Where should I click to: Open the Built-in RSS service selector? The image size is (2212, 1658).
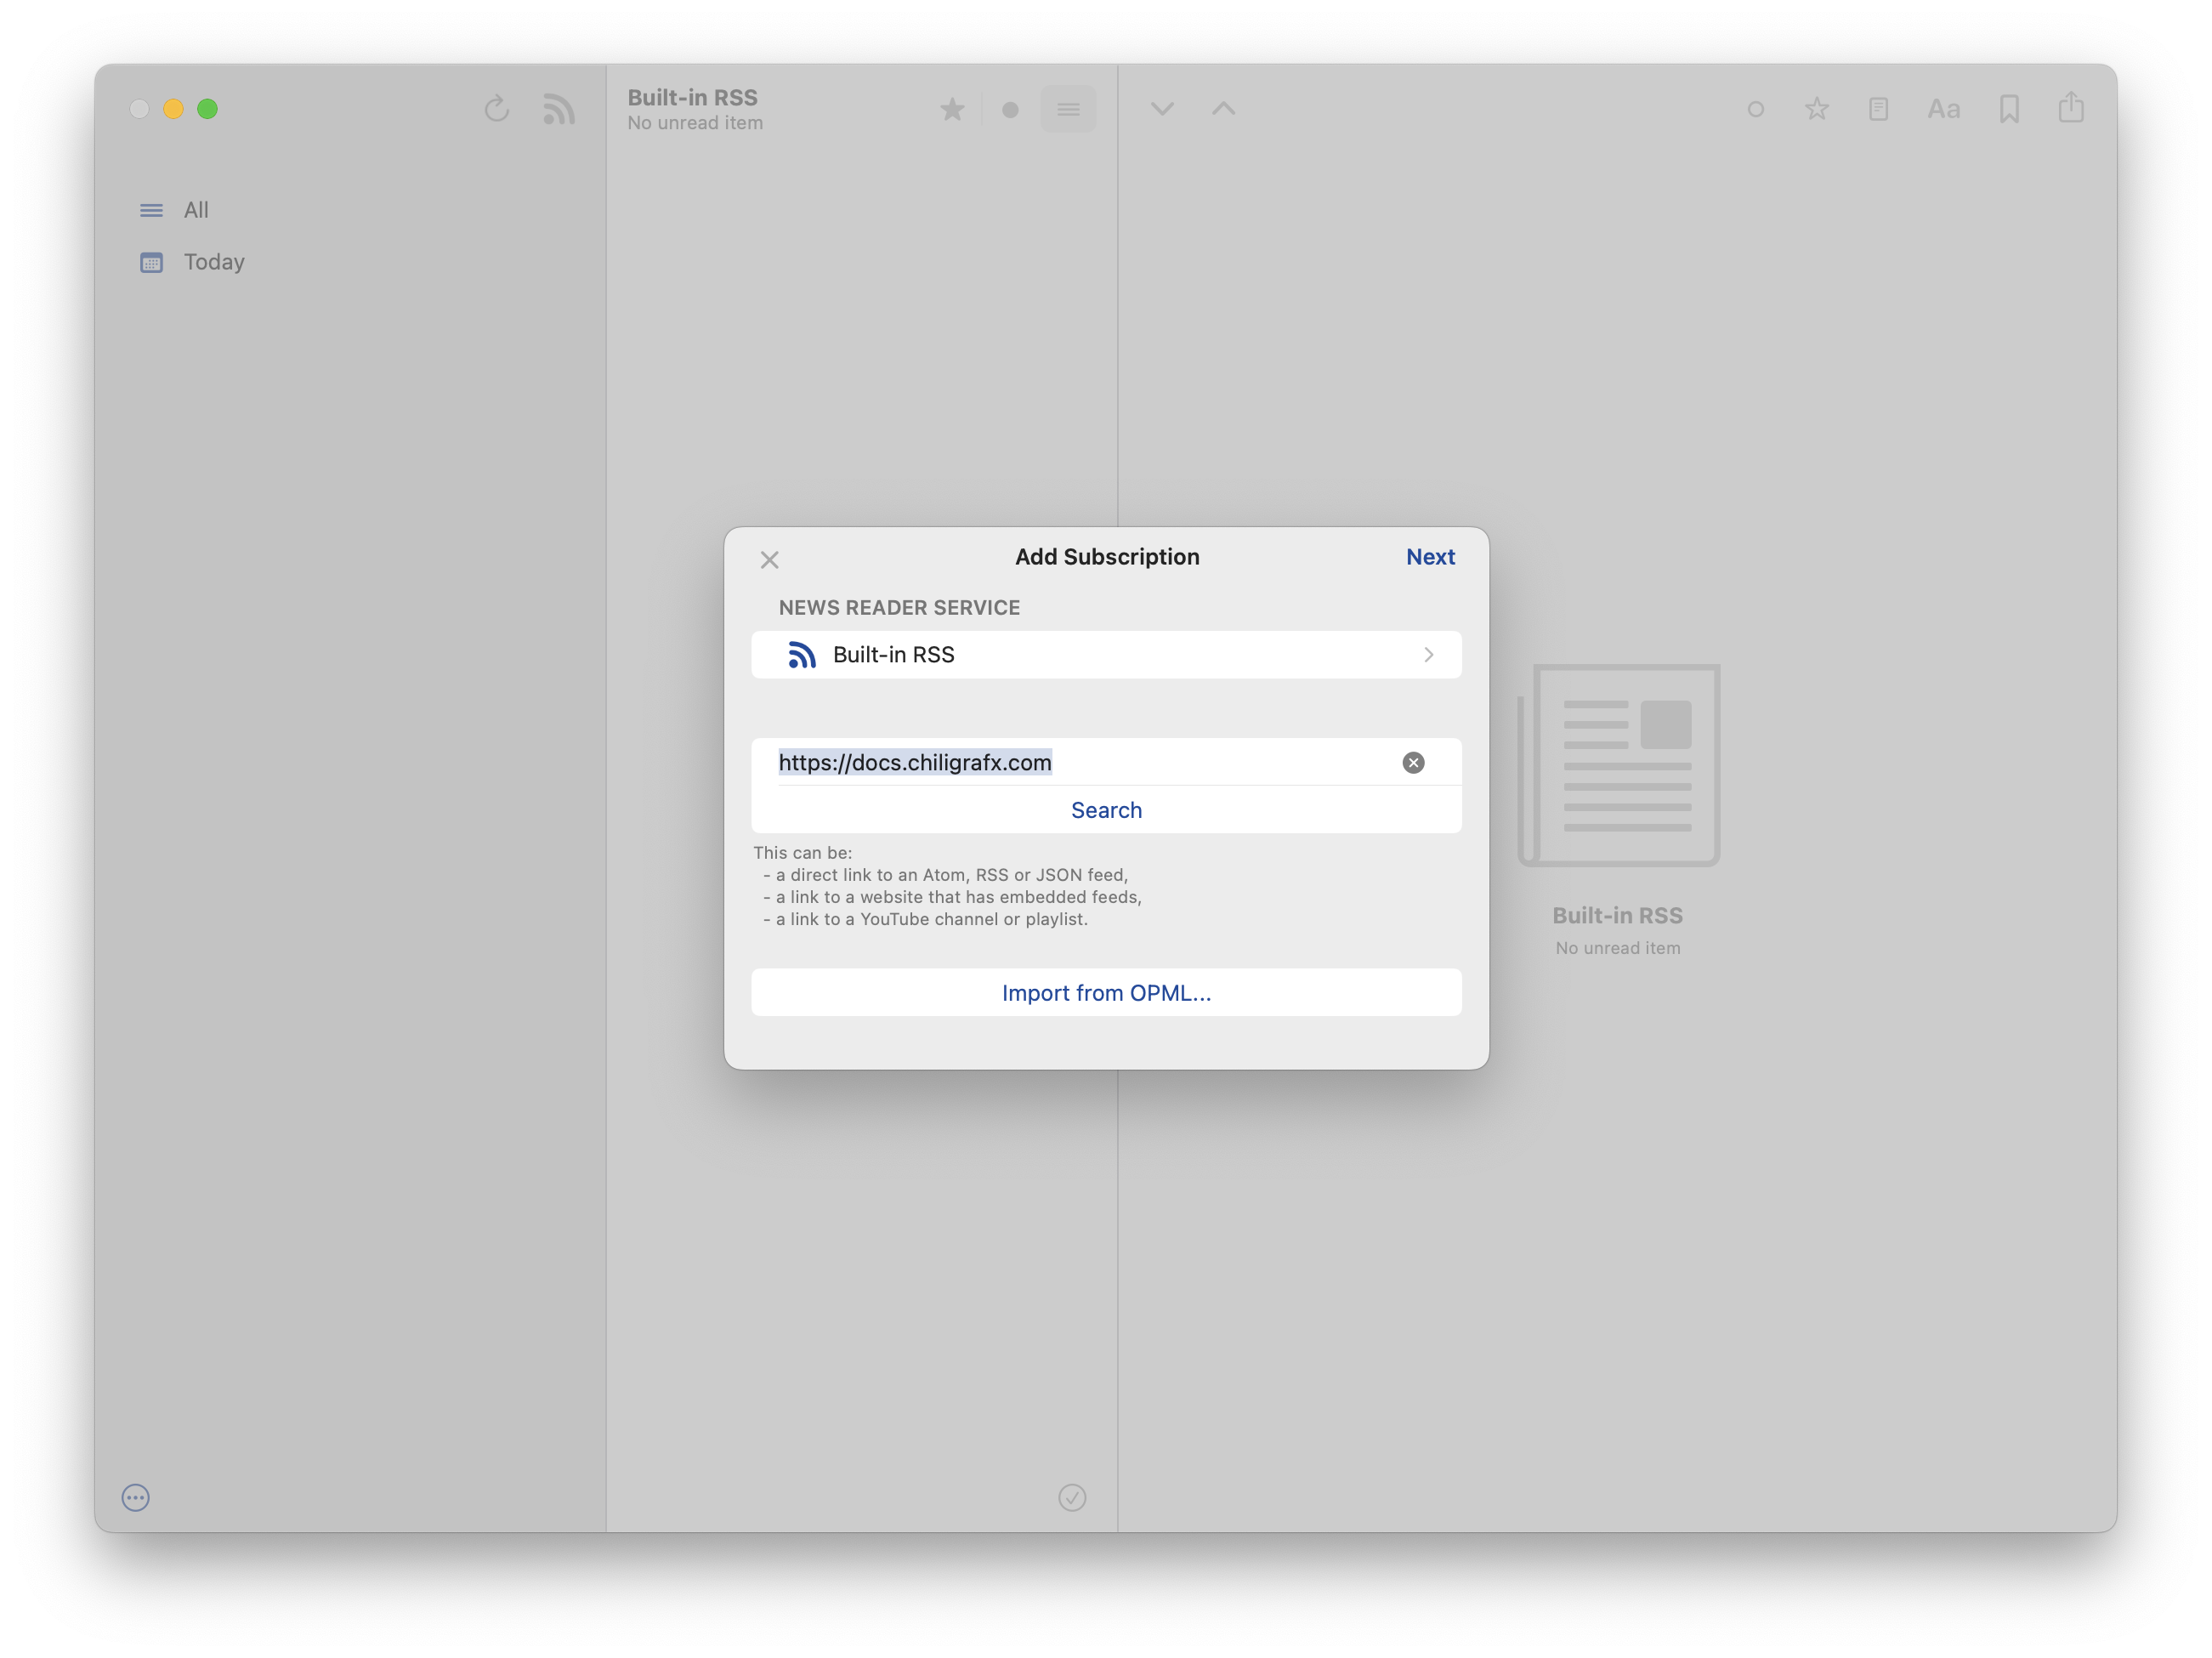[x=1106, y=655]
